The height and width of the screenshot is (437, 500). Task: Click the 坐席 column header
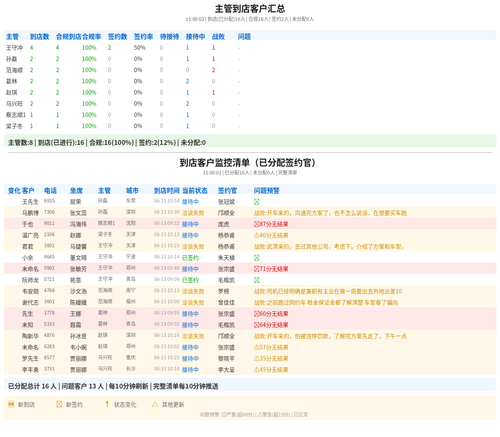pos(76,191)
